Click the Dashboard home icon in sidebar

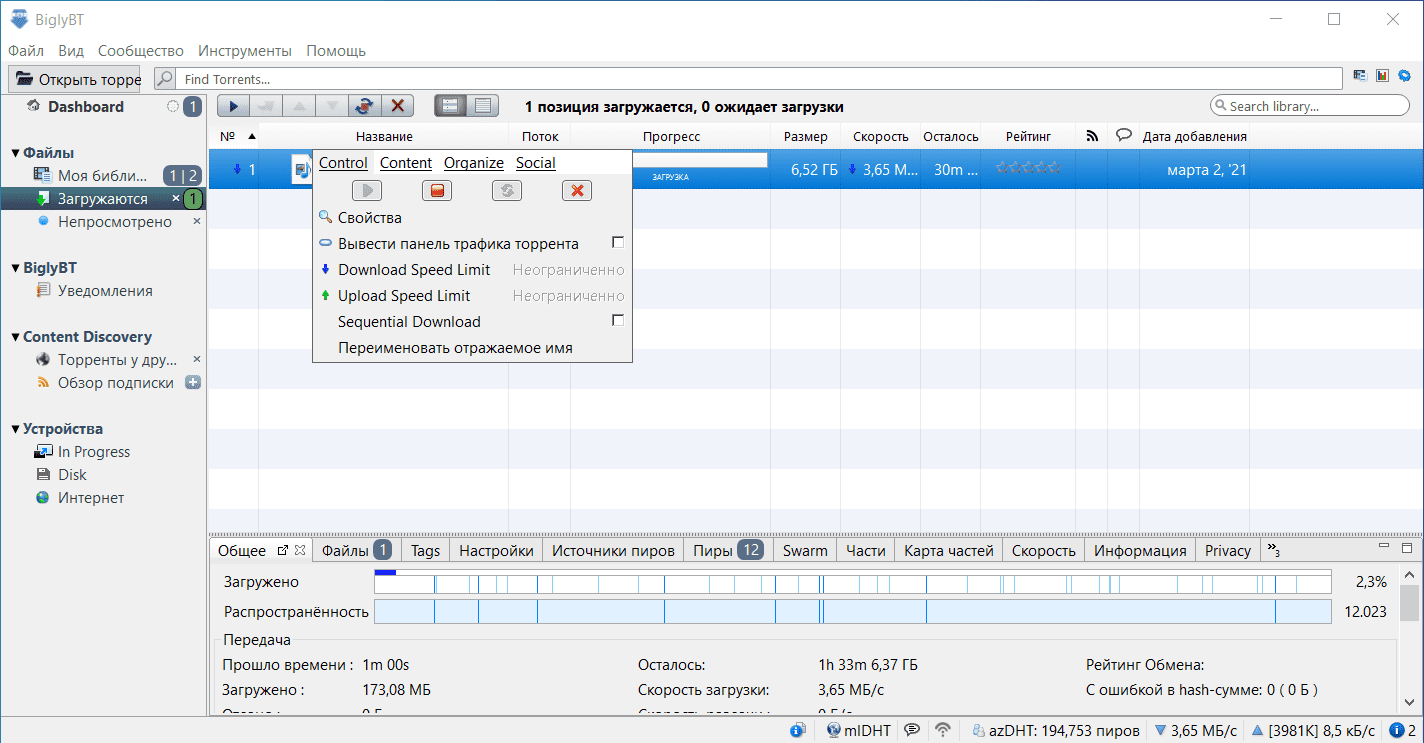pyautogui.click(x=33, y=106)
